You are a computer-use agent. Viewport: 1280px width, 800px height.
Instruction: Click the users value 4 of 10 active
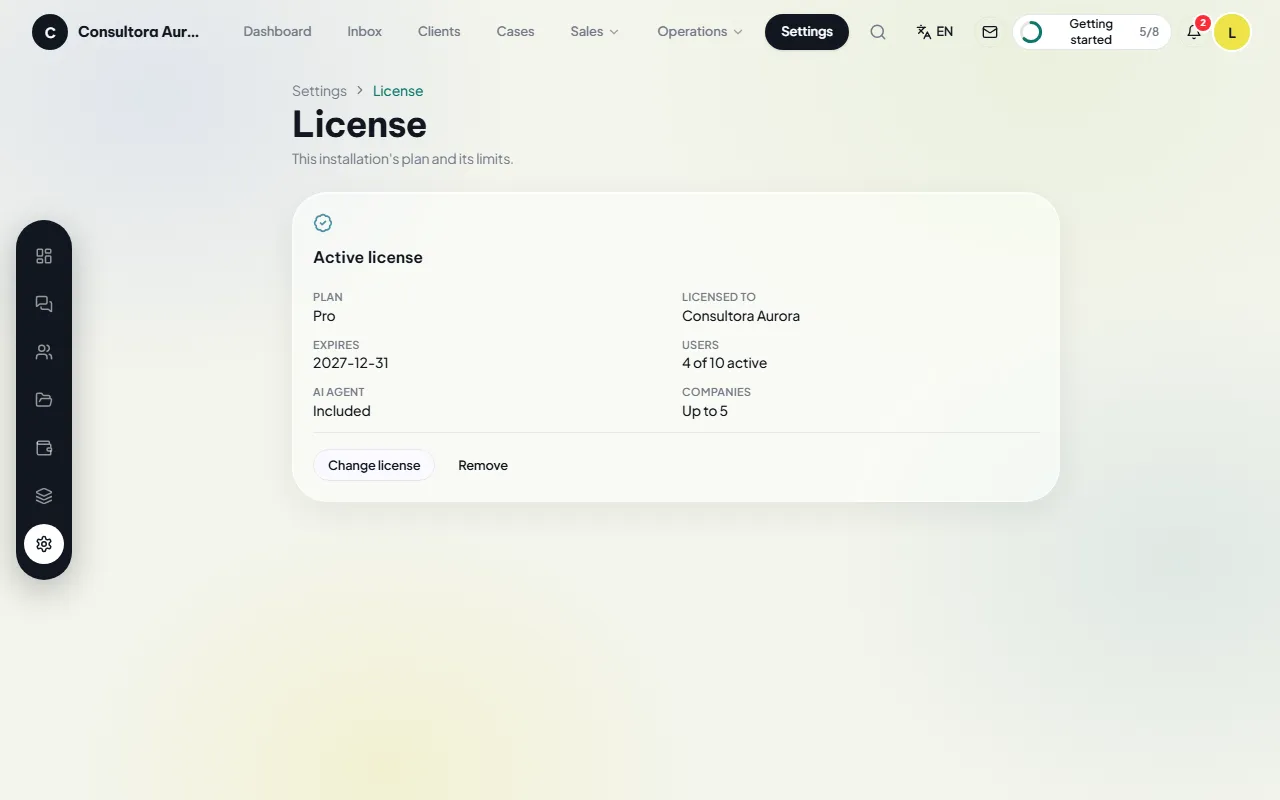pos(725,363)
